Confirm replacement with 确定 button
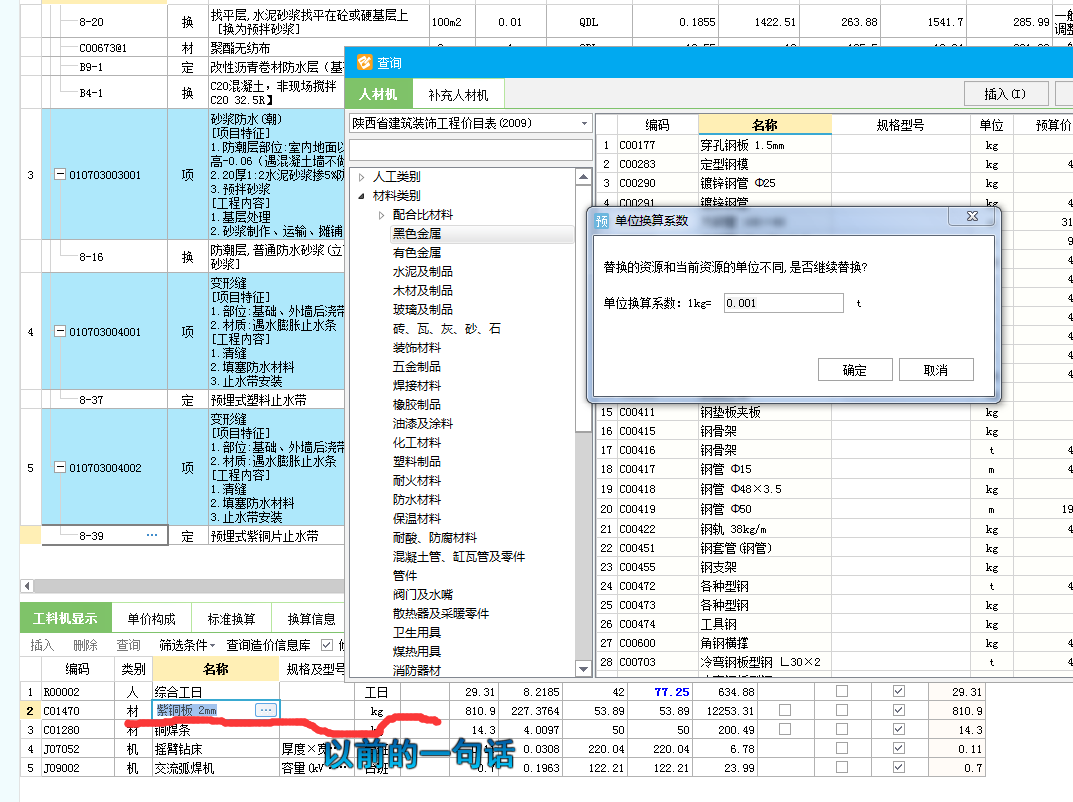 (x=855, y=370)
